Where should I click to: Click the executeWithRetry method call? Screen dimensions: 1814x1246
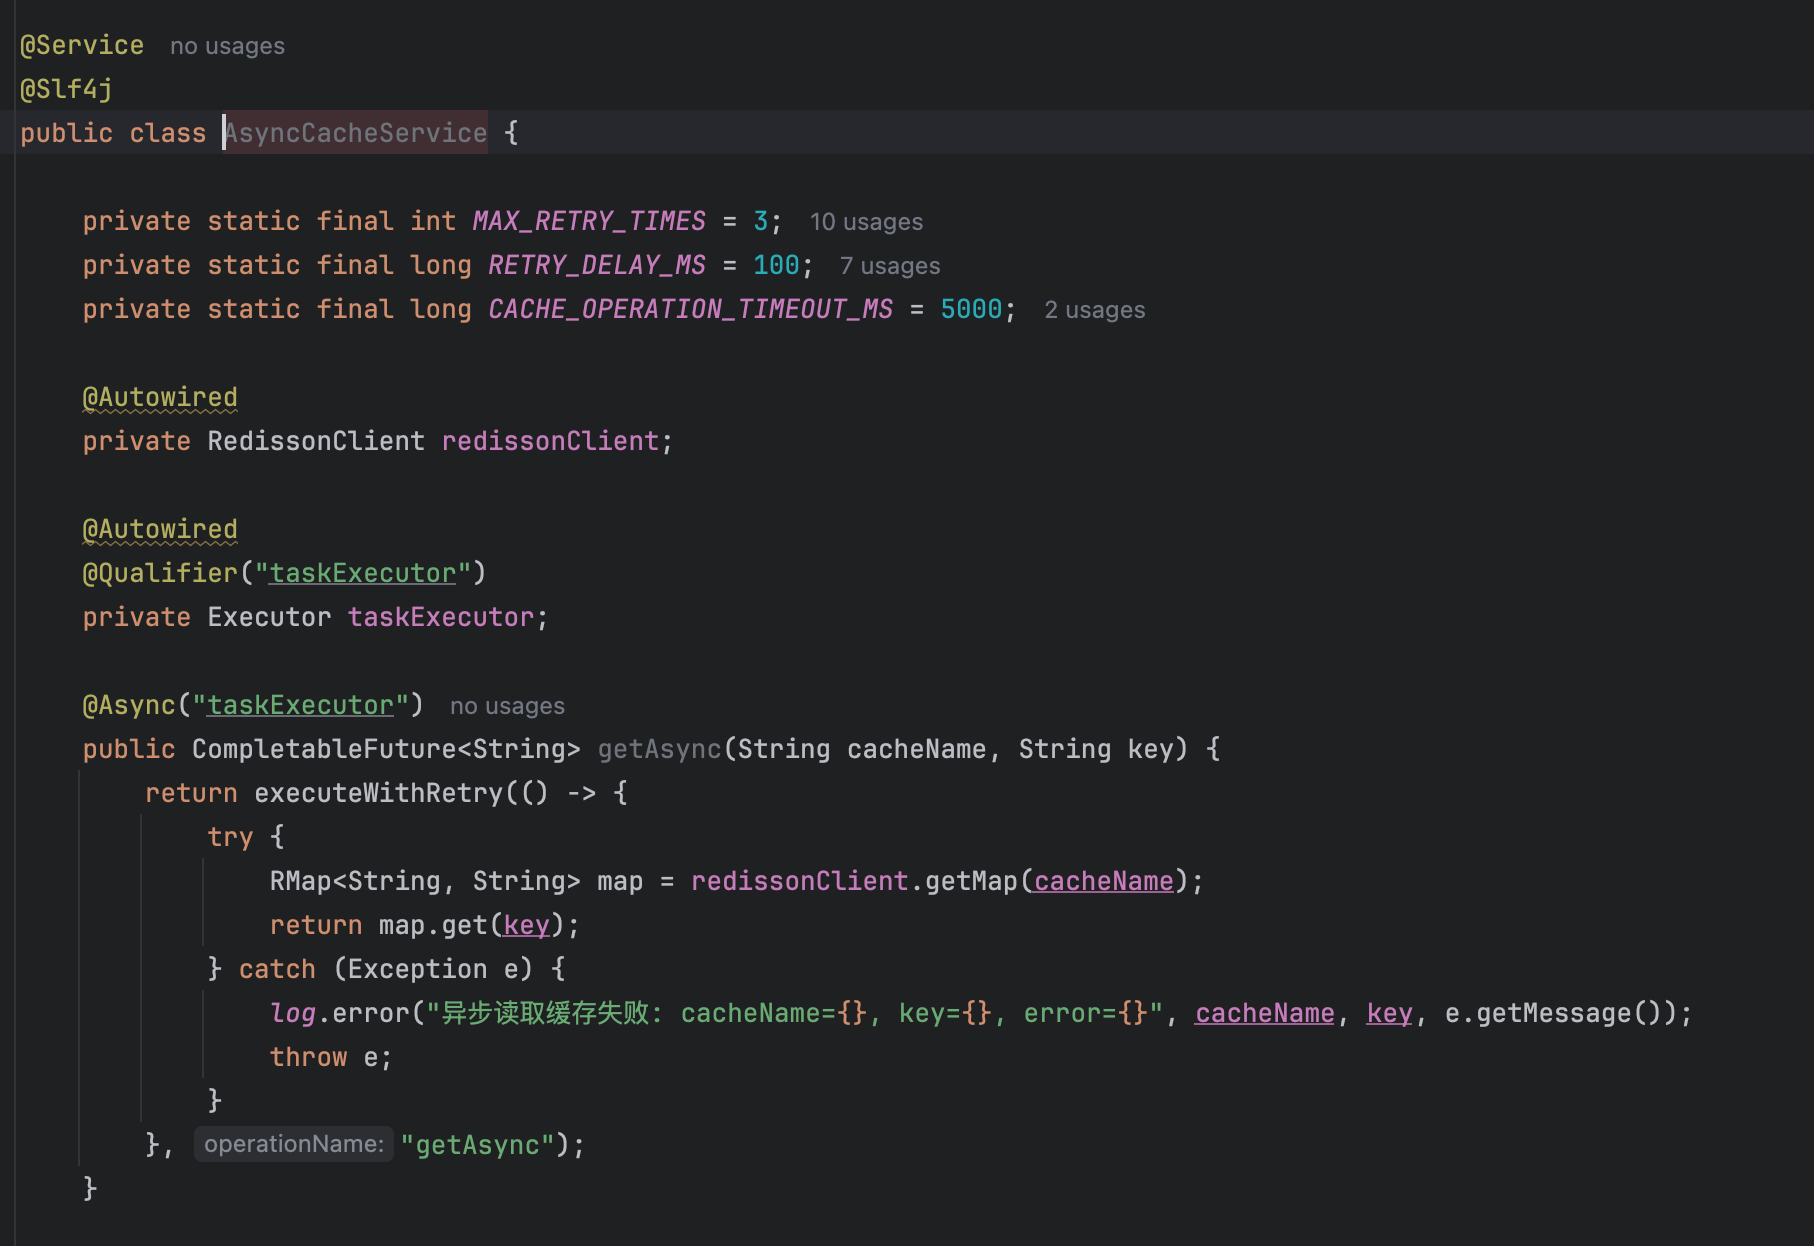pos(379,793)
